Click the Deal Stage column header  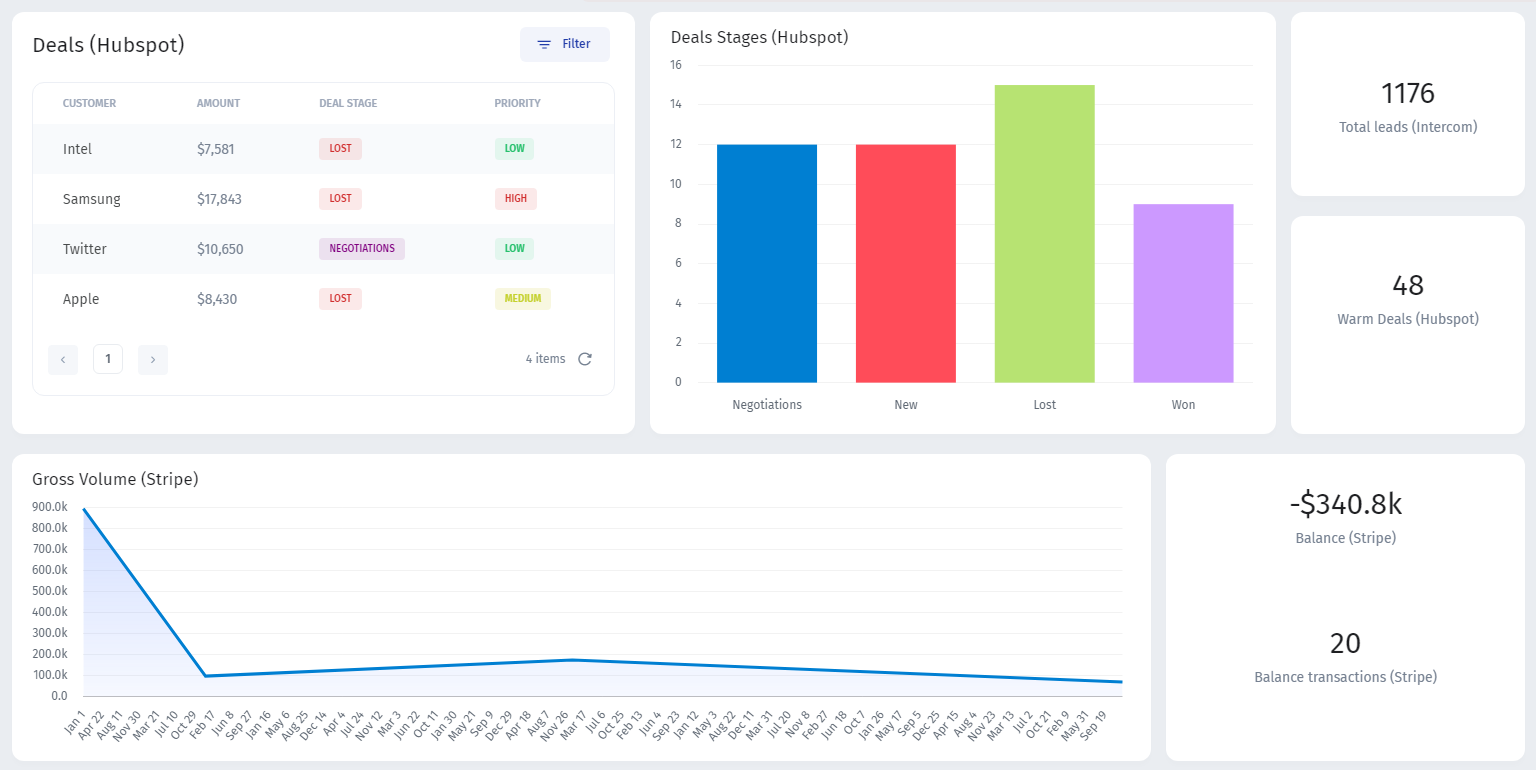(348, 103)
